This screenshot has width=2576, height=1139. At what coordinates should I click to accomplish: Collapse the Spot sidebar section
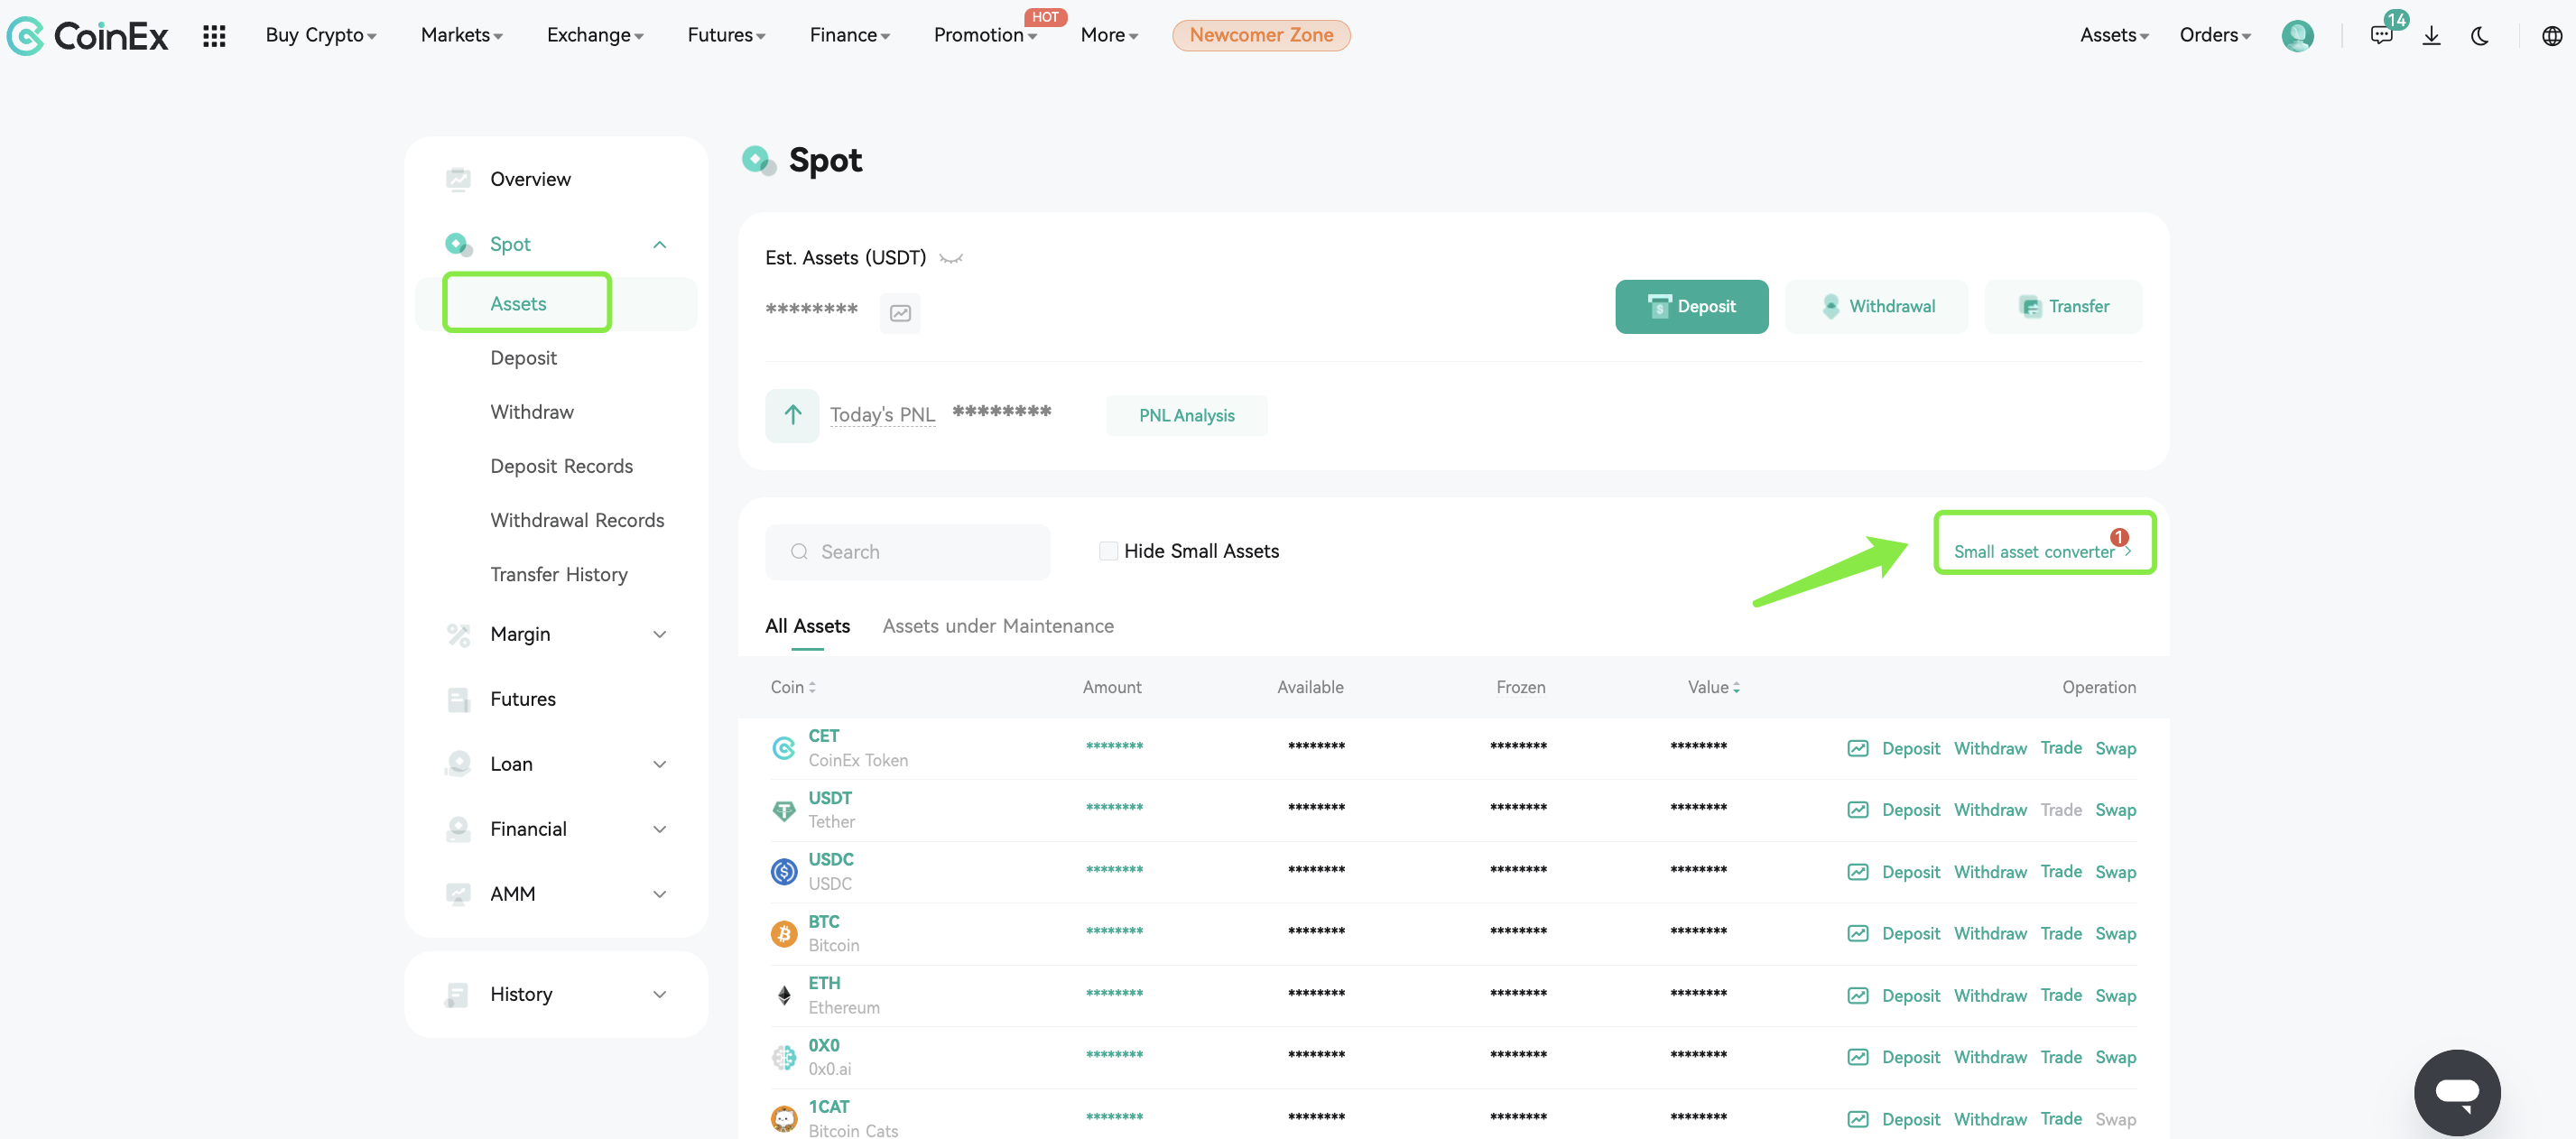pyautogui.click(x=659, y=245)
